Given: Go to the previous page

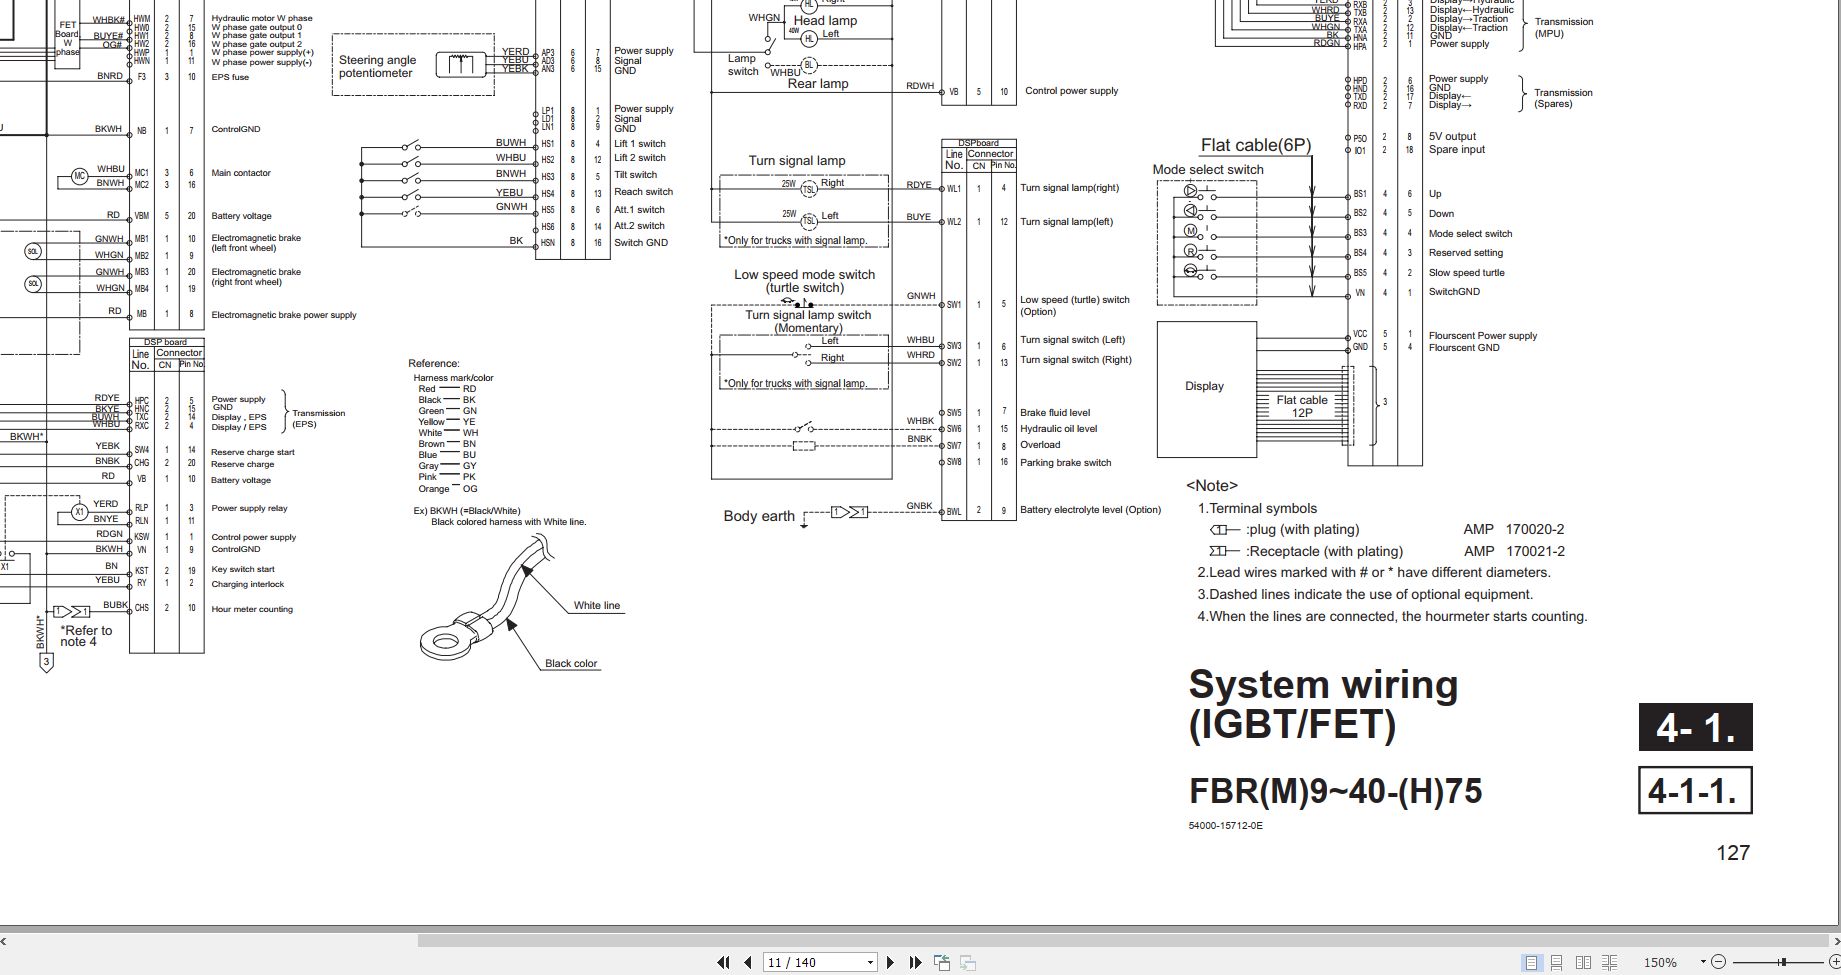Looking at the screenshot, I should coord(747,962).
